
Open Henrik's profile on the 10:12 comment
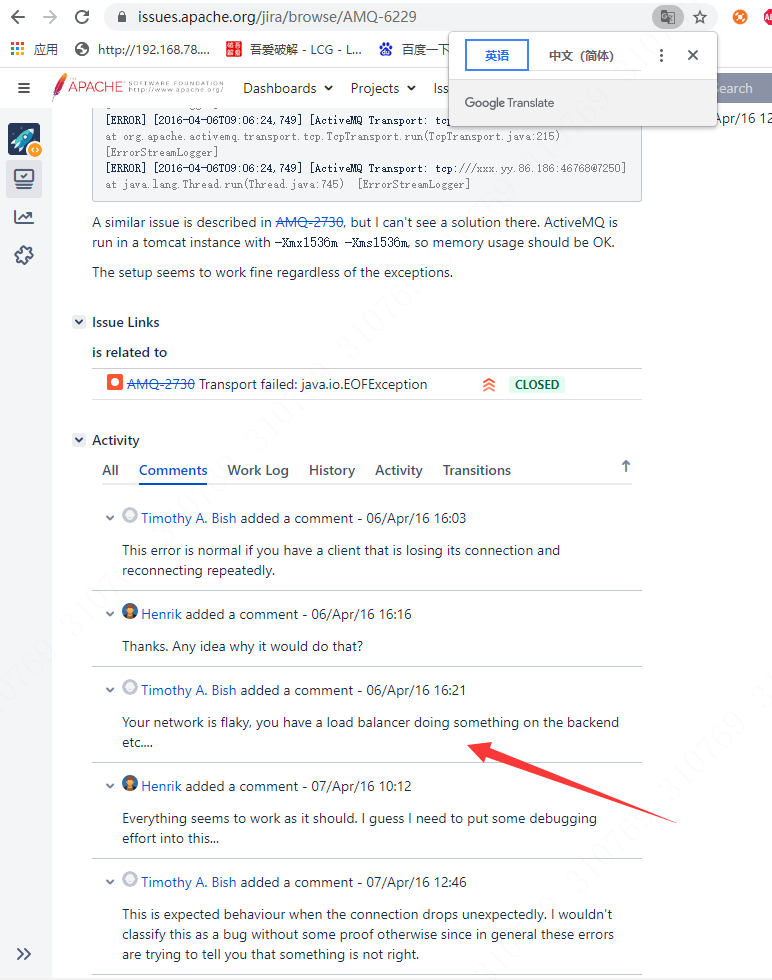point(161,786)
